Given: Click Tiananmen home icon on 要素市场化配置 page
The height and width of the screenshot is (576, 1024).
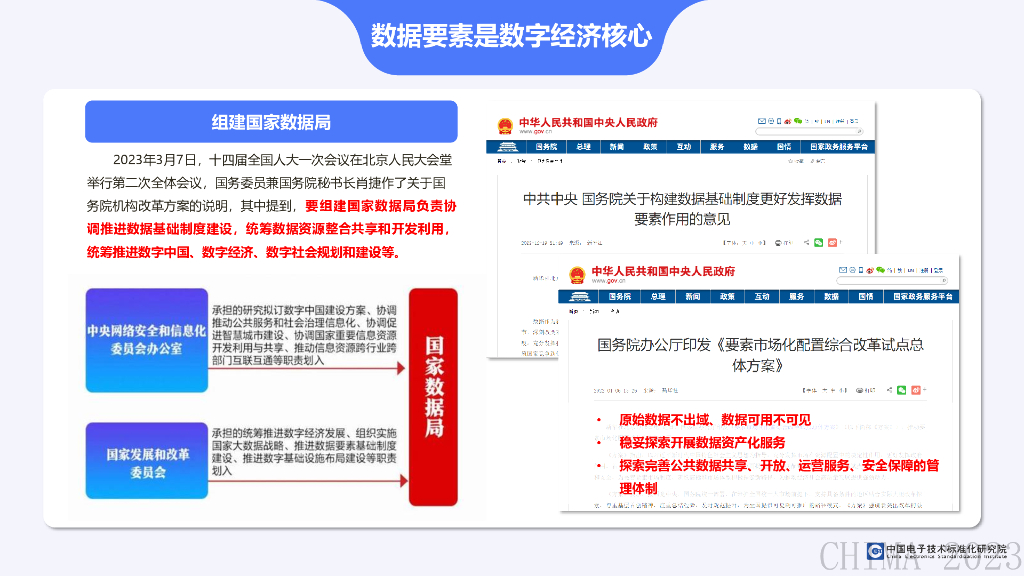Looking at the screenshot, I should point(579,296).
